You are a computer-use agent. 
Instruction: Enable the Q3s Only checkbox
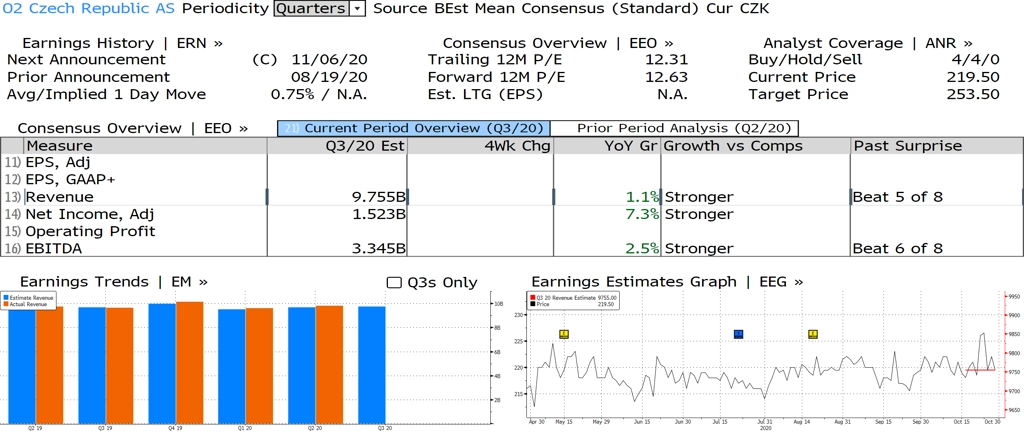[x=394, y=283]
